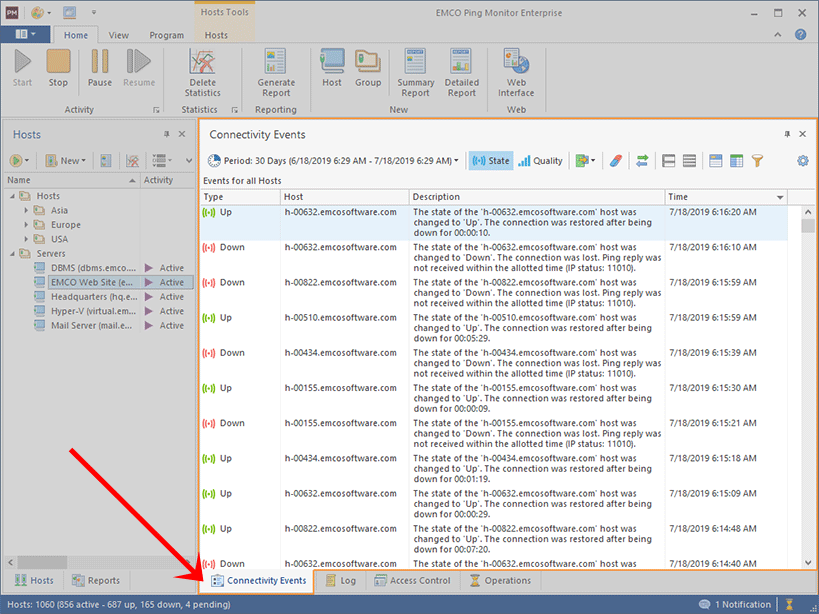Launch the Web Interface
This screenshot has width=819, height=614.
tap(516, 73)
